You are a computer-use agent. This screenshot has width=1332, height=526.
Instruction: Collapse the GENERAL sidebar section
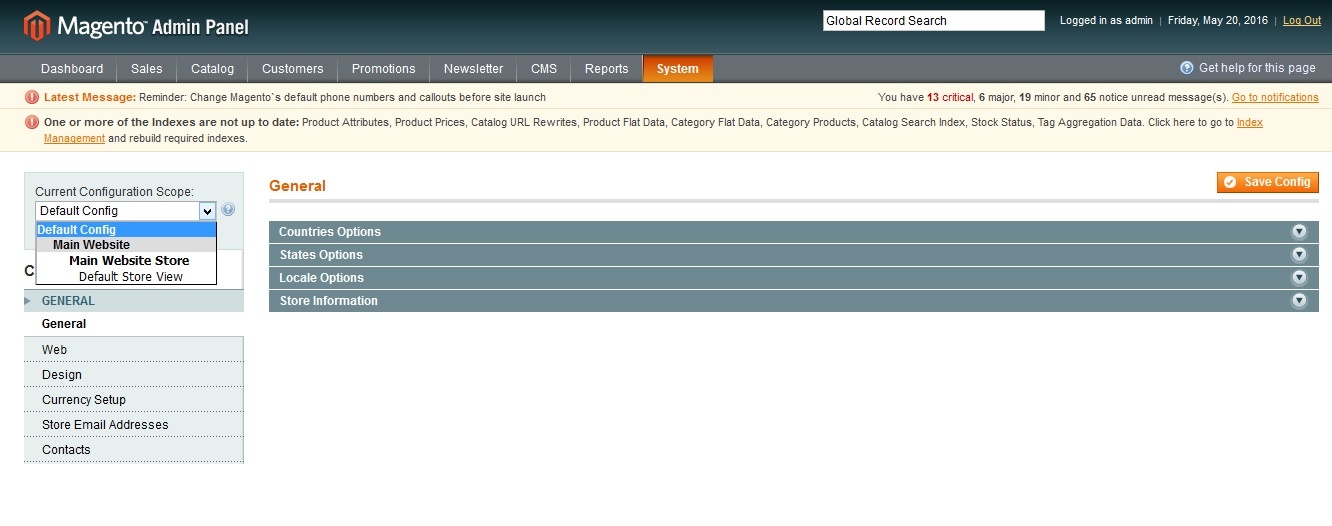pos(134,301)
